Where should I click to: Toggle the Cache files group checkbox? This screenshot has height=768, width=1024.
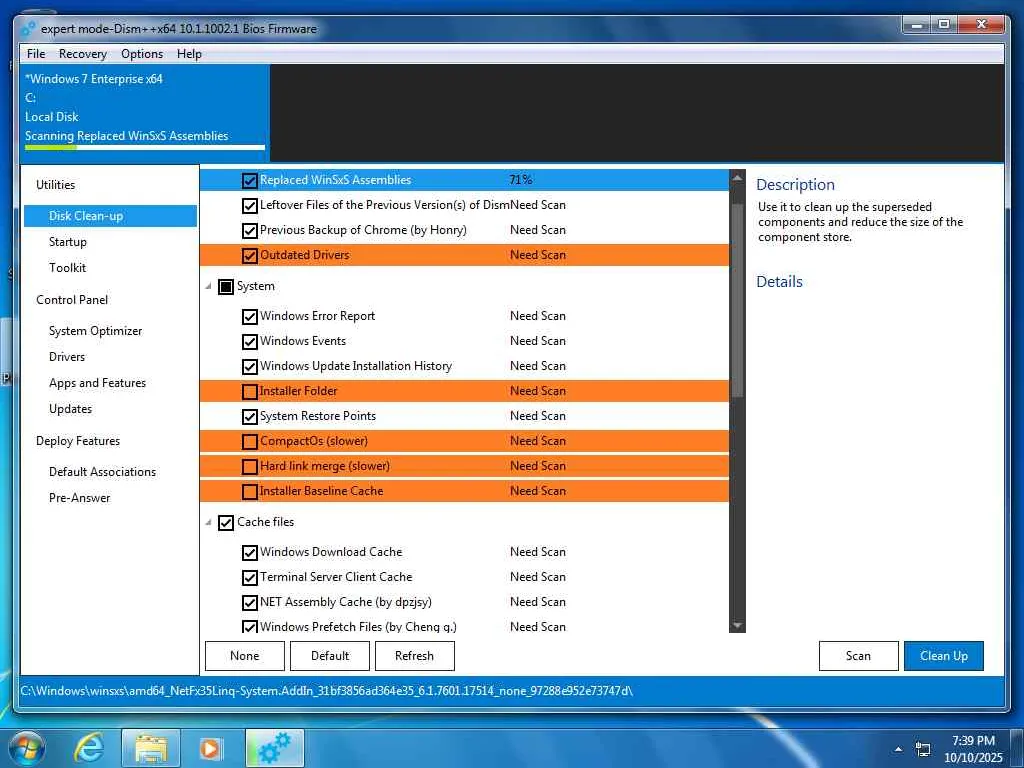[226, 522]
